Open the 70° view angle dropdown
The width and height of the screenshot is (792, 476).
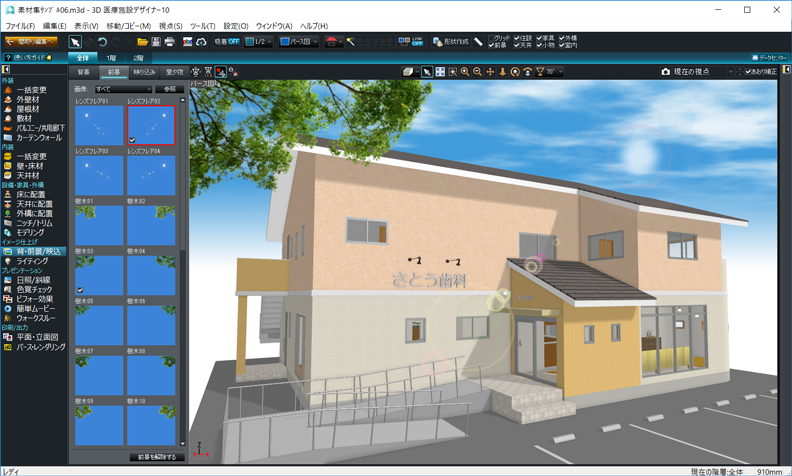point(549,72)
